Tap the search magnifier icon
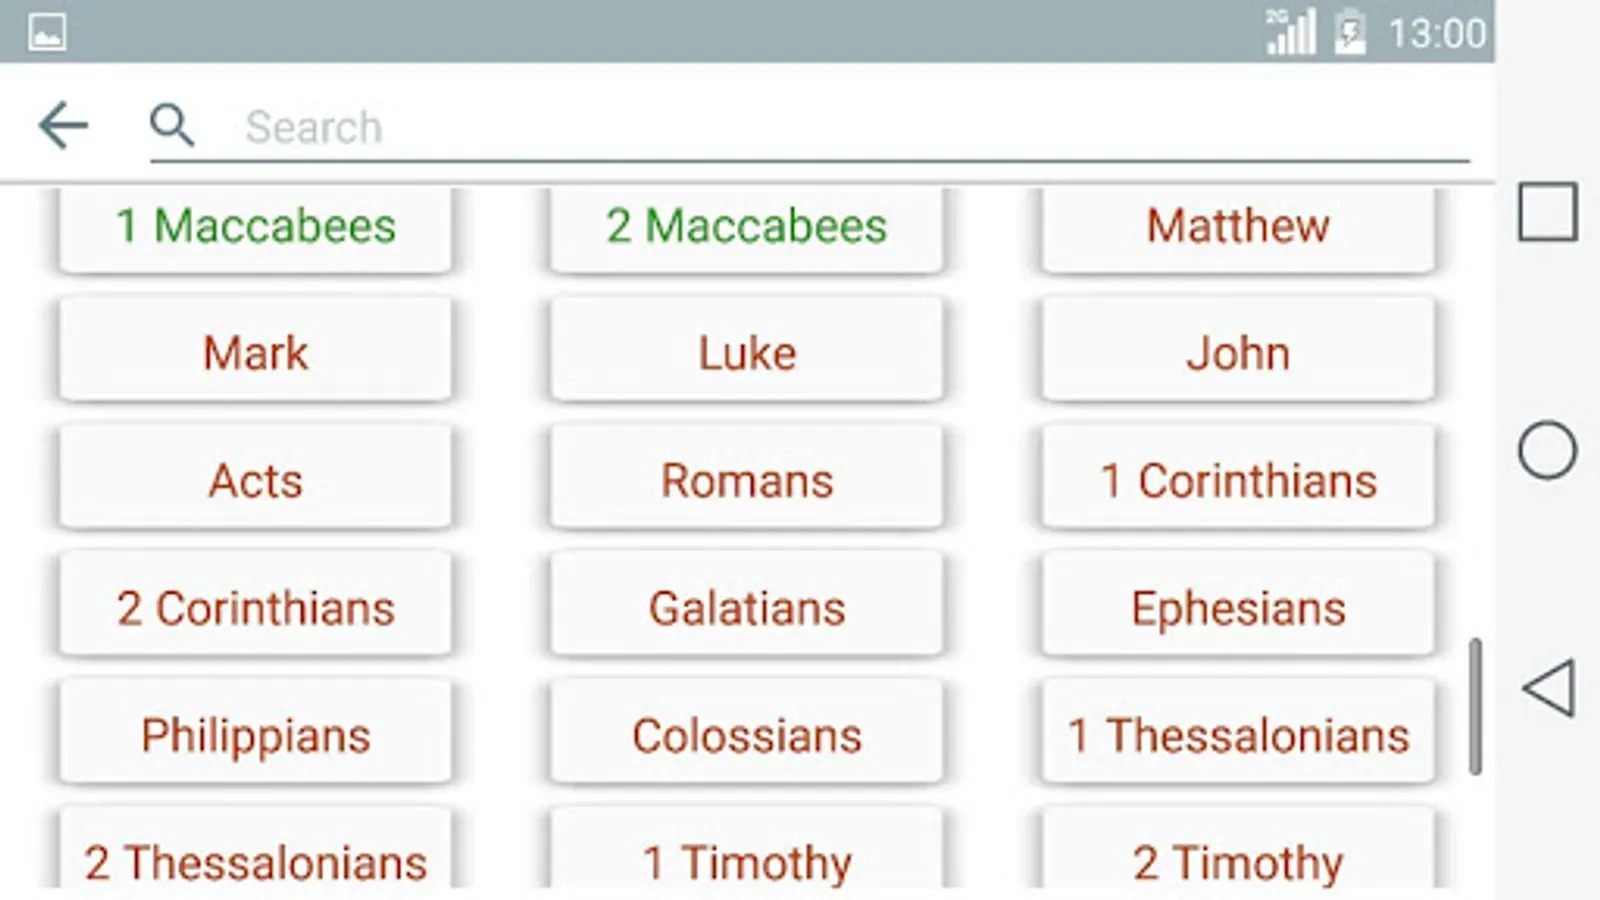1600x900 pixels. pos(172,126)
